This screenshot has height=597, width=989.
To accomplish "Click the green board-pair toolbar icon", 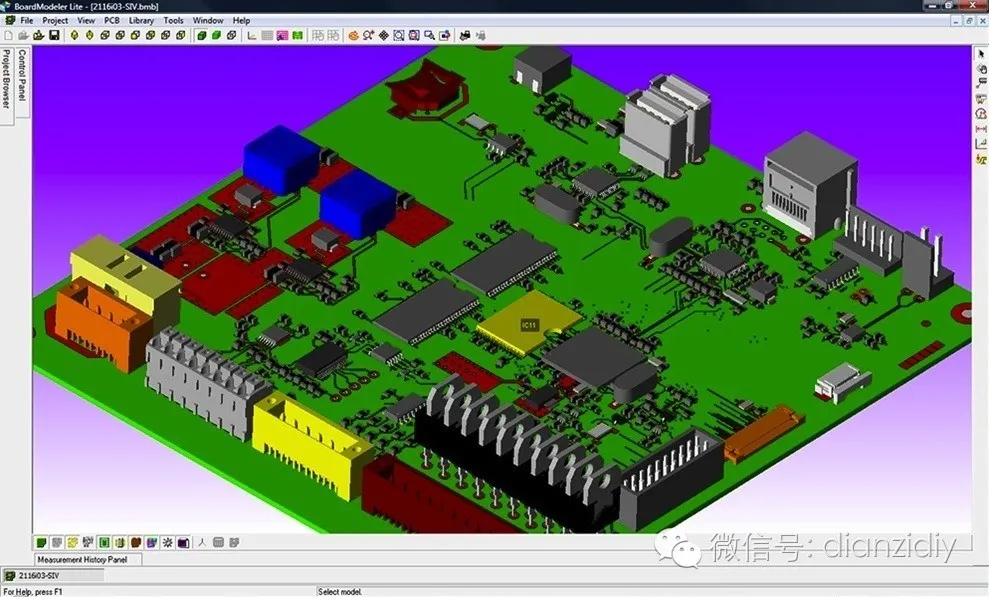I will 297,35.
